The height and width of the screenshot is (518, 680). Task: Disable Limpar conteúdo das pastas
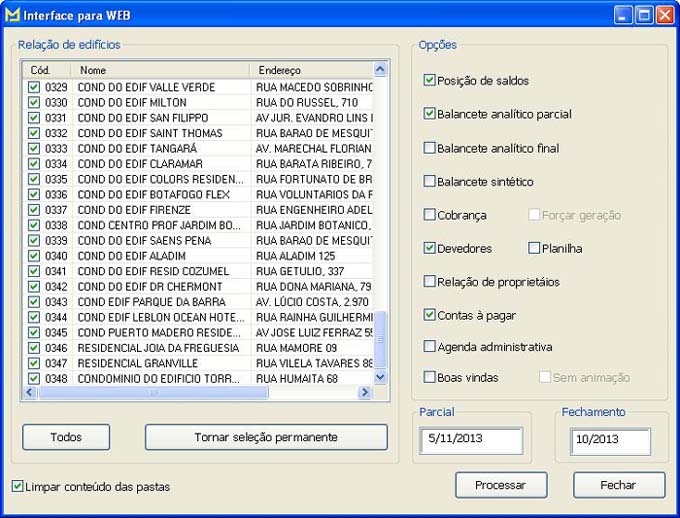(18, 487)
